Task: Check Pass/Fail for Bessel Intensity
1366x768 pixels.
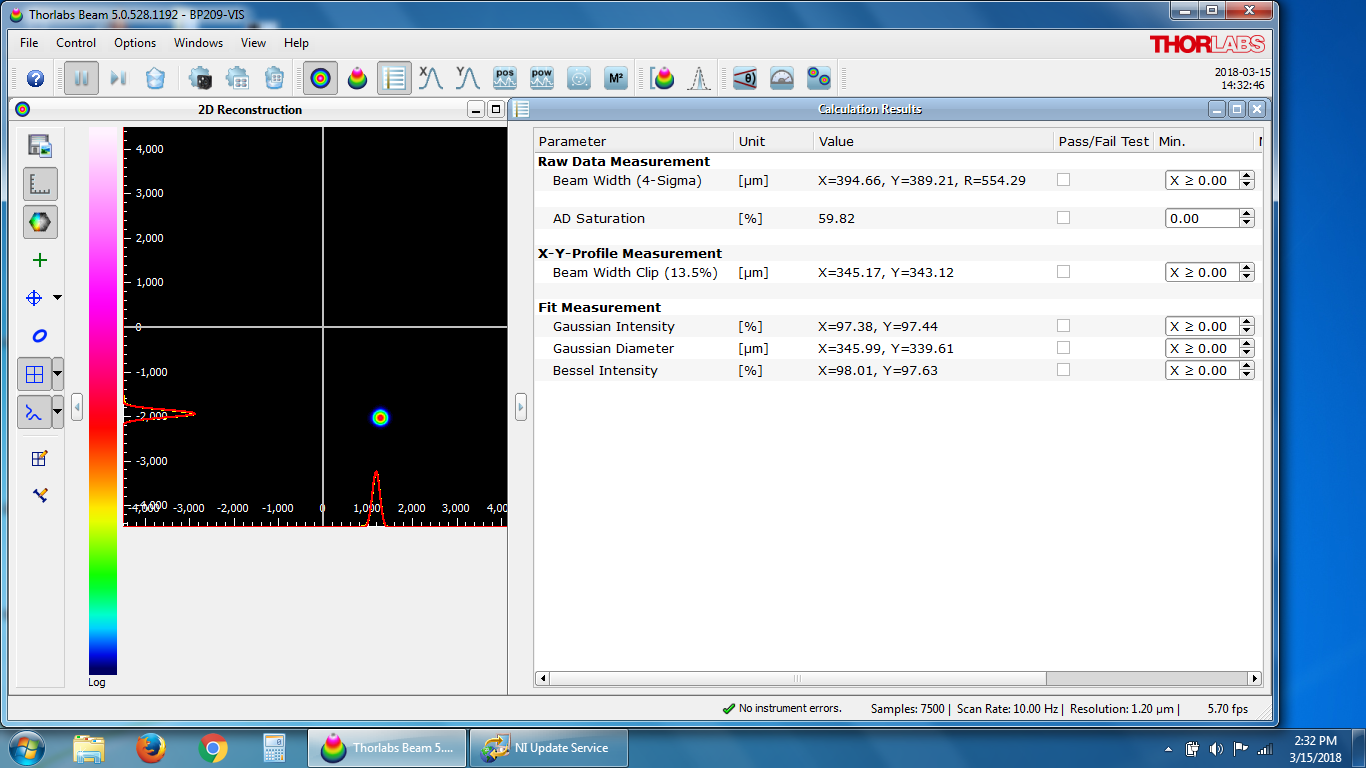Action: [1063, 370]
